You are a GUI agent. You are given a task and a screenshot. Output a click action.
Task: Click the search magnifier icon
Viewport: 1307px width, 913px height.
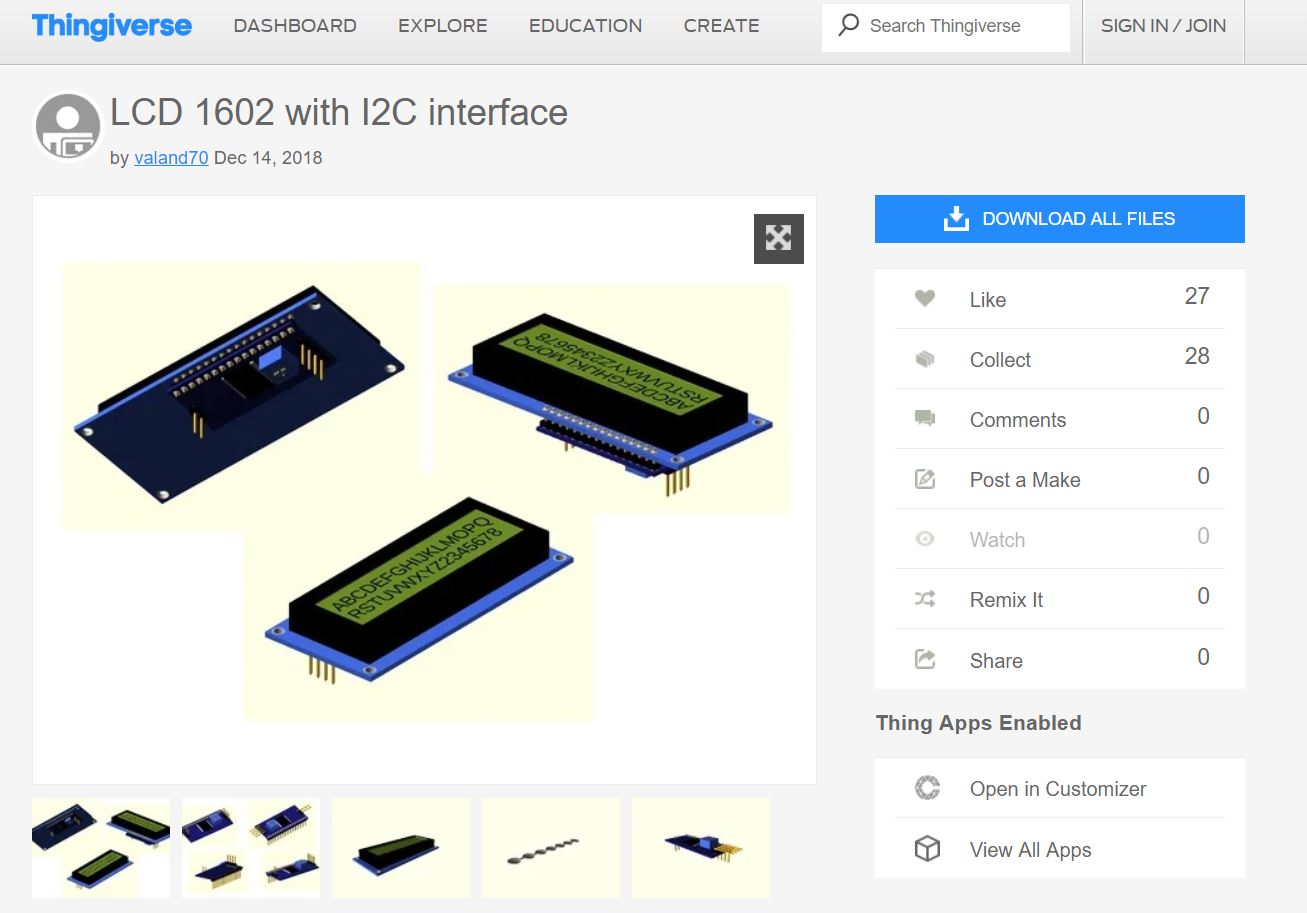pos(848,25)
